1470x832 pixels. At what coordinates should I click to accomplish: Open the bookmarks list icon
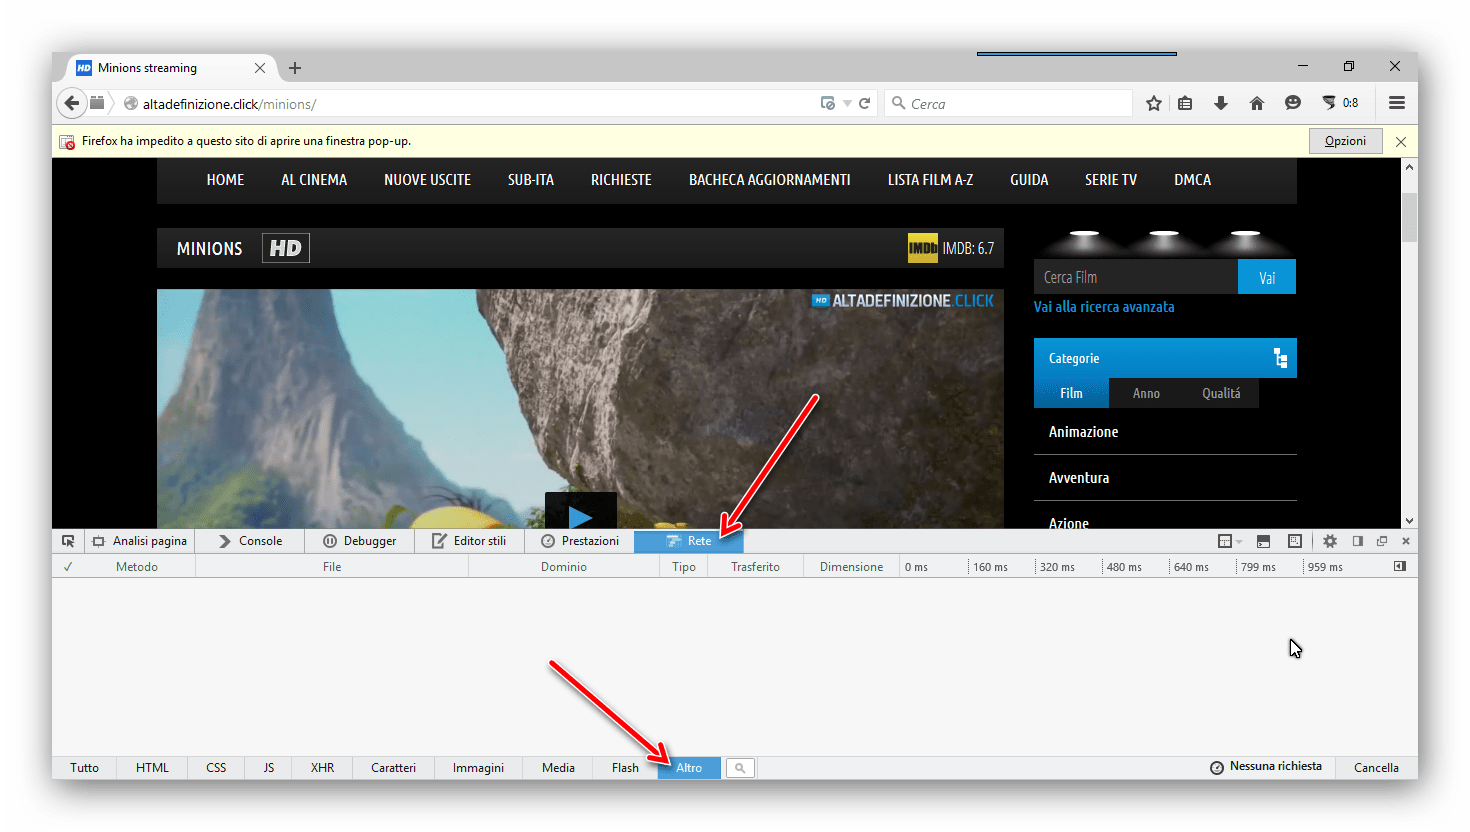[x=1185, y=103]
